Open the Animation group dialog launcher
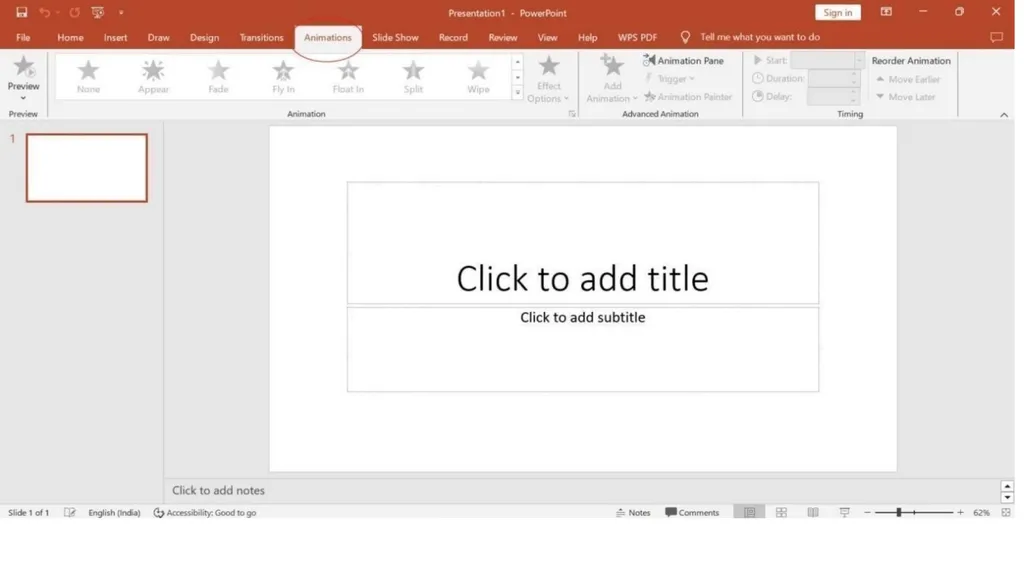The image size is (1024, 575). [x=572, y=114]
